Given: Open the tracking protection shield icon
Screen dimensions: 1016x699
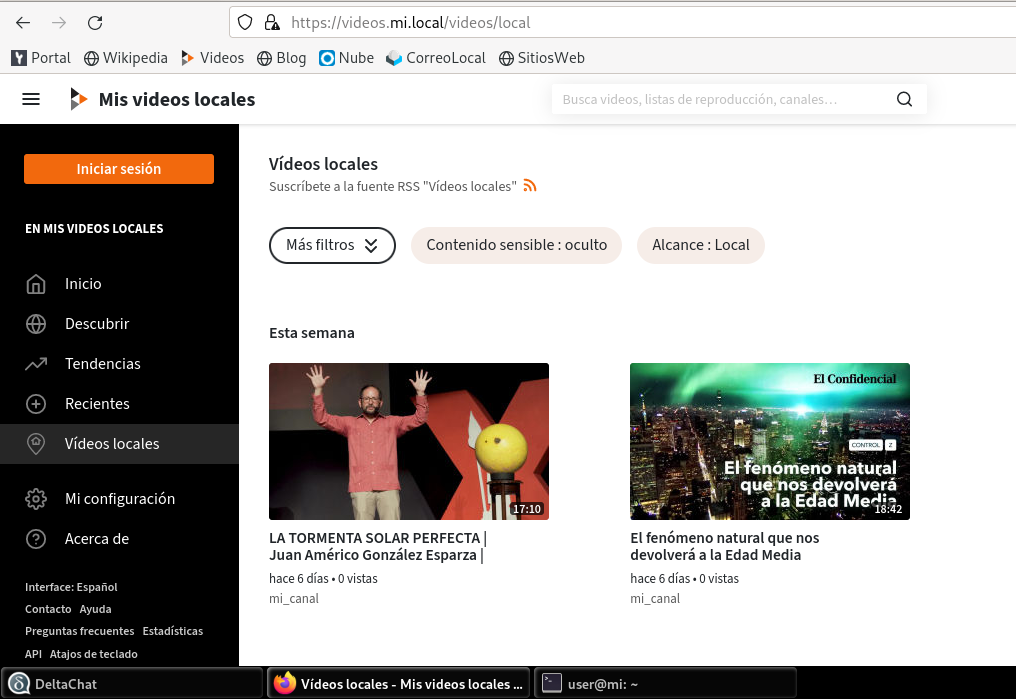Looking at the screenshot, I should [x=245, y=23].
